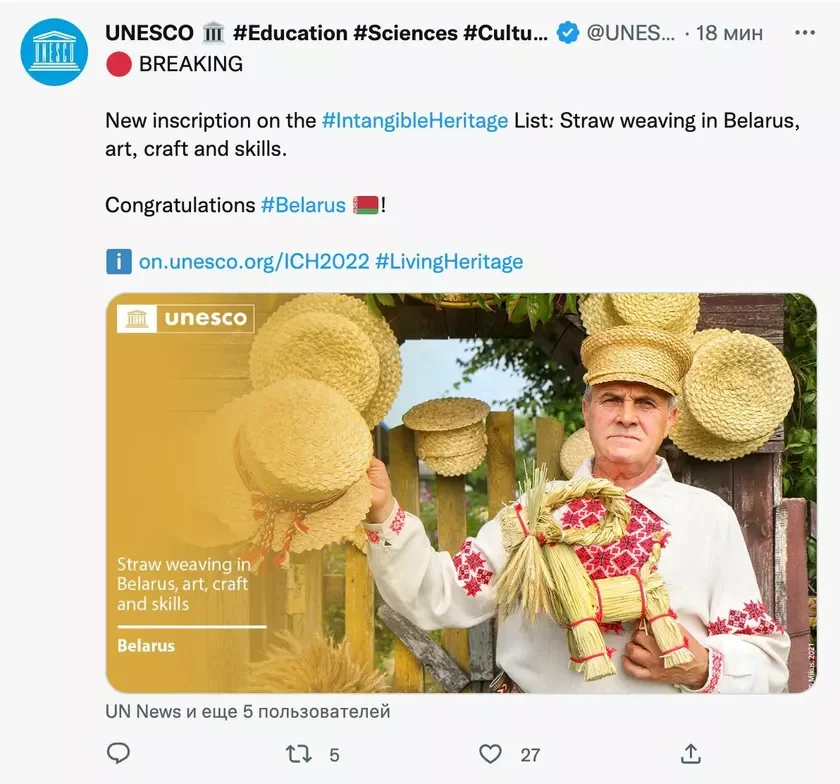
Task: Open the #IntangibleHeritage hashtag
Action: pyautogui.click(x=415, y=121)
